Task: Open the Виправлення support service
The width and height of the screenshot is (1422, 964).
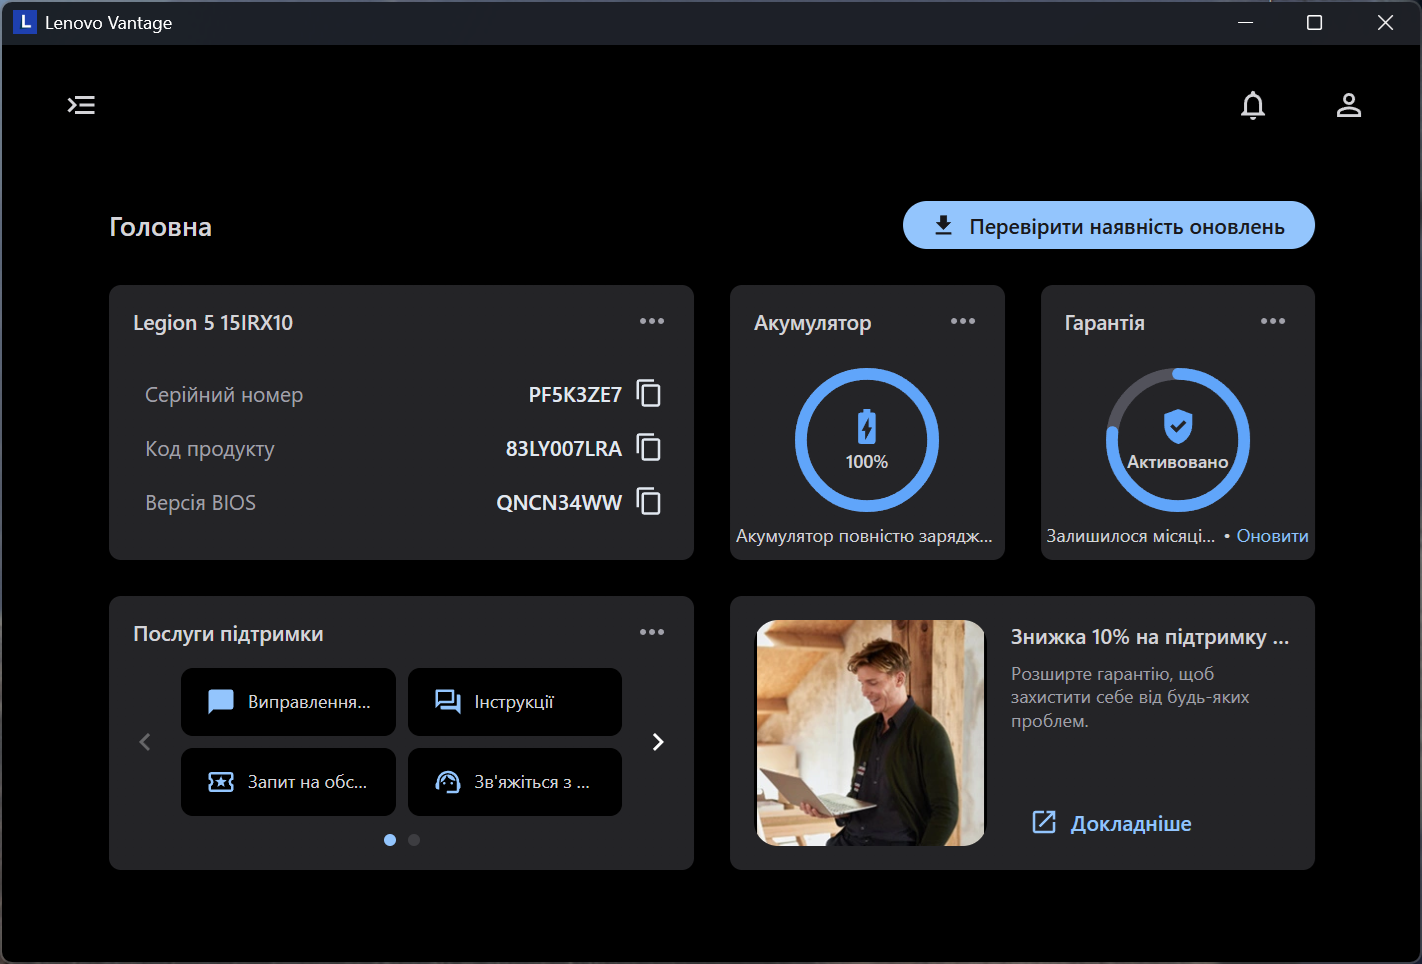Action: pos(288,702)
